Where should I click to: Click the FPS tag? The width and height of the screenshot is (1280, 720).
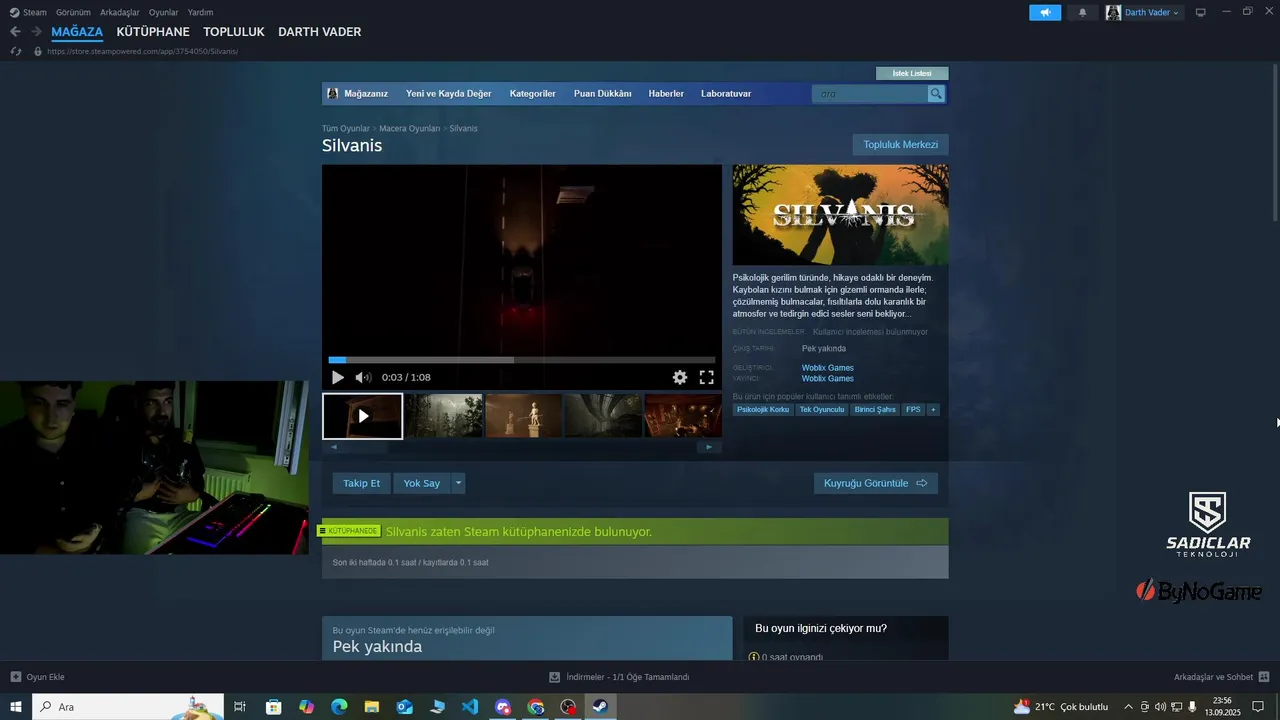[x=913, y=409]
